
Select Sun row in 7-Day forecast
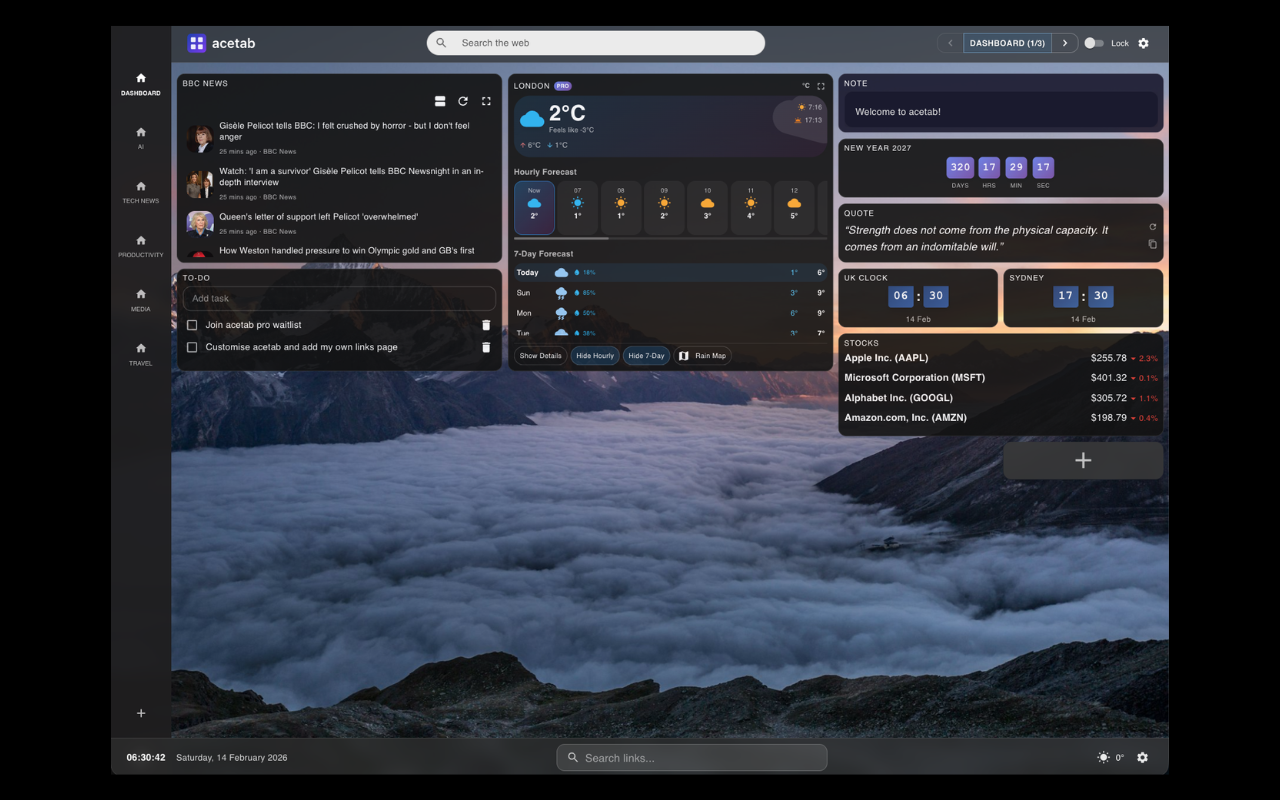670,293
